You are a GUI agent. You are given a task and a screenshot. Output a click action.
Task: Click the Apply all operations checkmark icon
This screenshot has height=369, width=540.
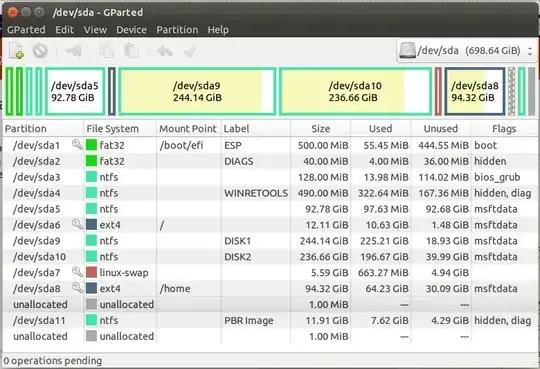click(190, 51)
